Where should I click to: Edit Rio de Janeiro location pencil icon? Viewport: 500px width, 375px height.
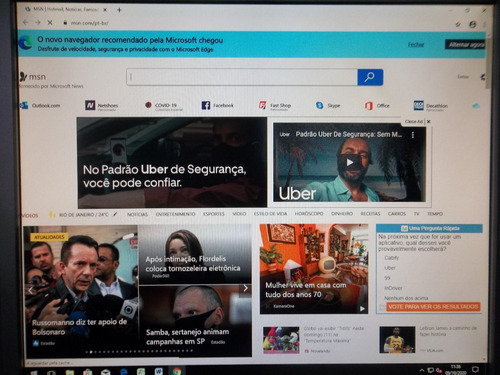coord(115,214)
